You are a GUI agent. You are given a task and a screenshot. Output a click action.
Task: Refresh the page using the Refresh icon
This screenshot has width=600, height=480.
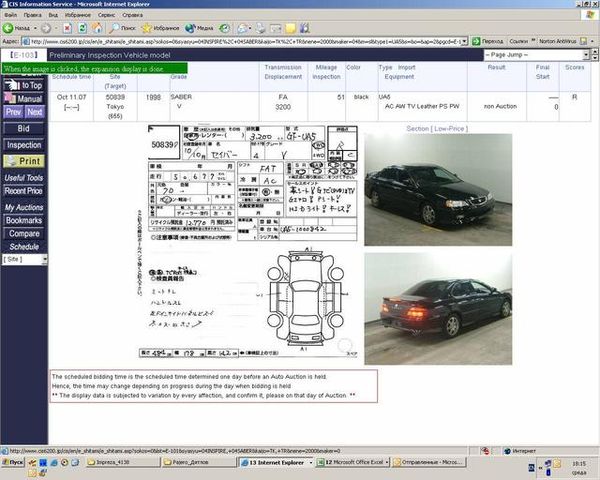[82, 28]
